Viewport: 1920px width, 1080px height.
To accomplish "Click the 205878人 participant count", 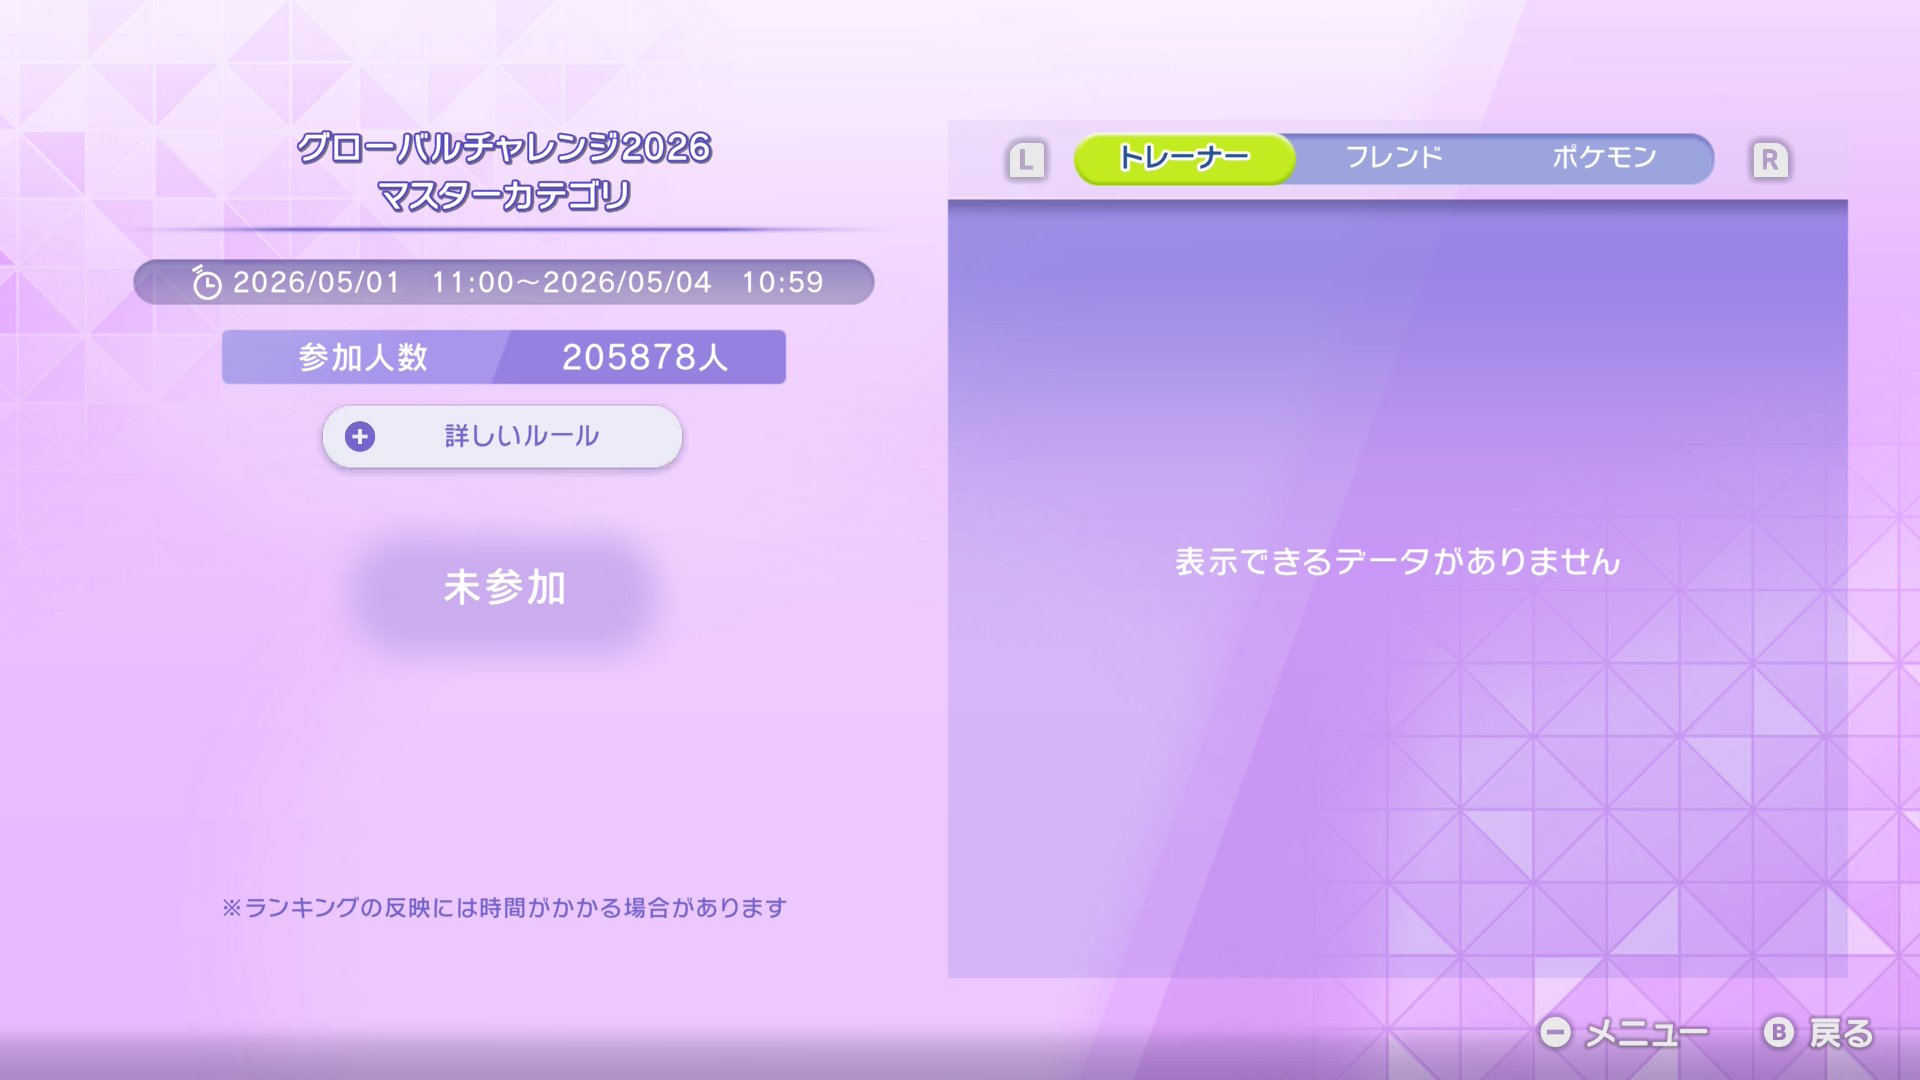I will (645, 357).
